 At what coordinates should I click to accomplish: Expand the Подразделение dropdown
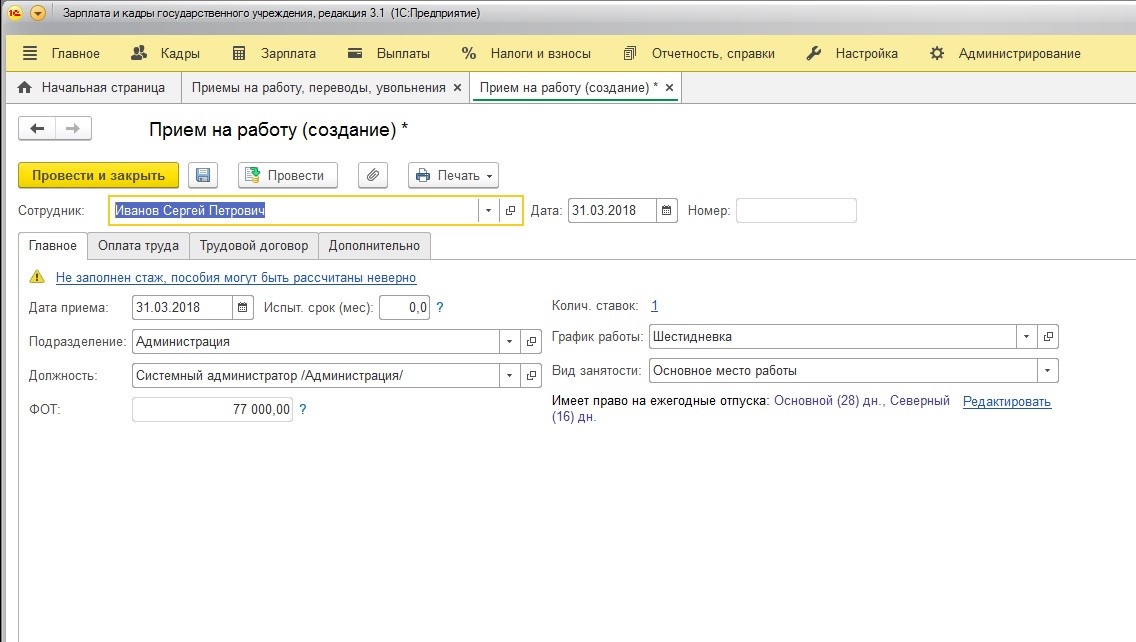tap(509, 341)
